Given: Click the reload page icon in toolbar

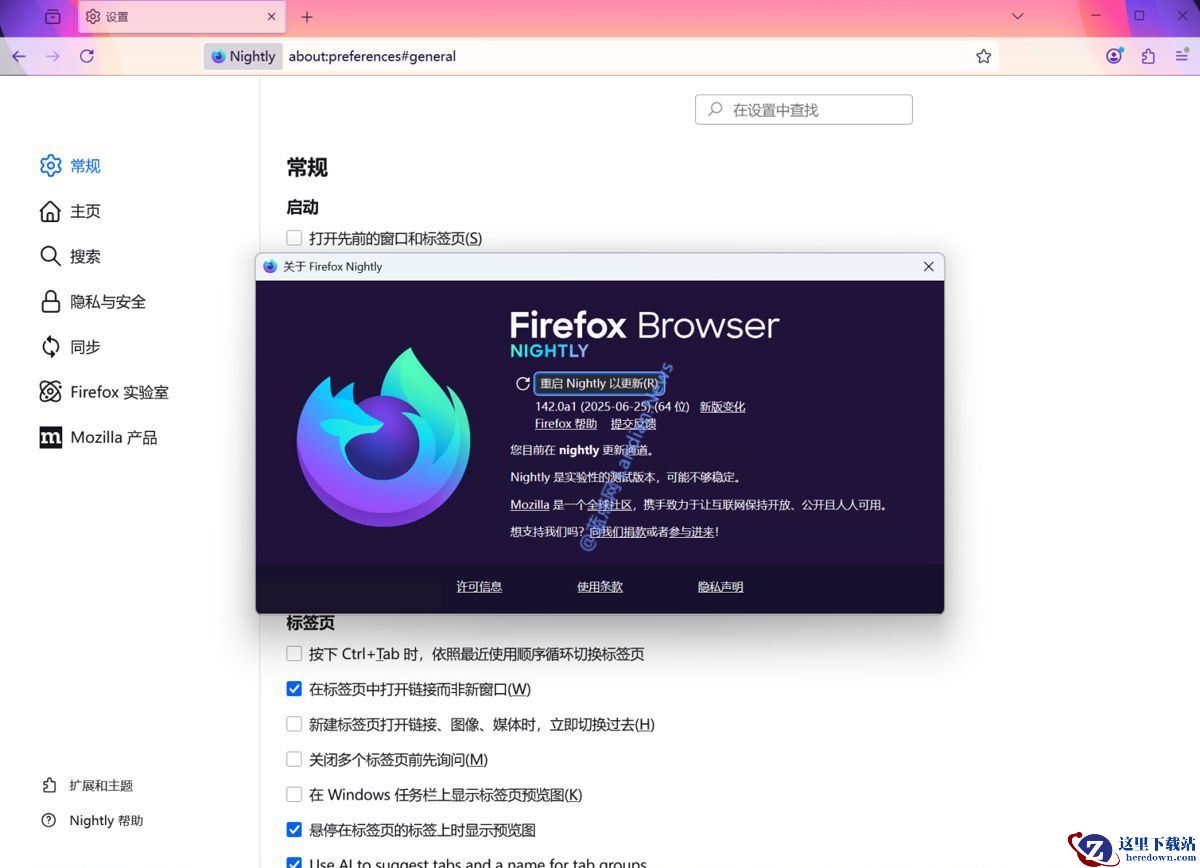Looking at the screenshot, I should coord(87,56).
